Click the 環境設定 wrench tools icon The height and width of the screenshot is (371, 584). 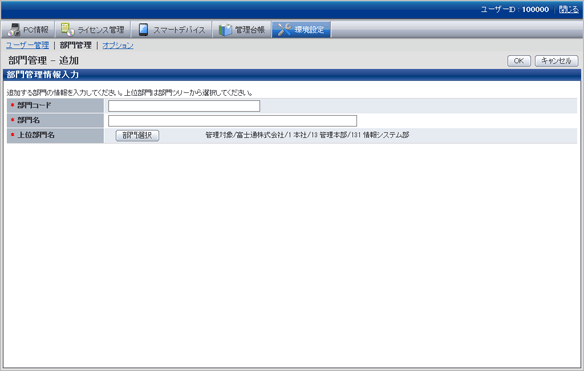click(x=284, y=29)
